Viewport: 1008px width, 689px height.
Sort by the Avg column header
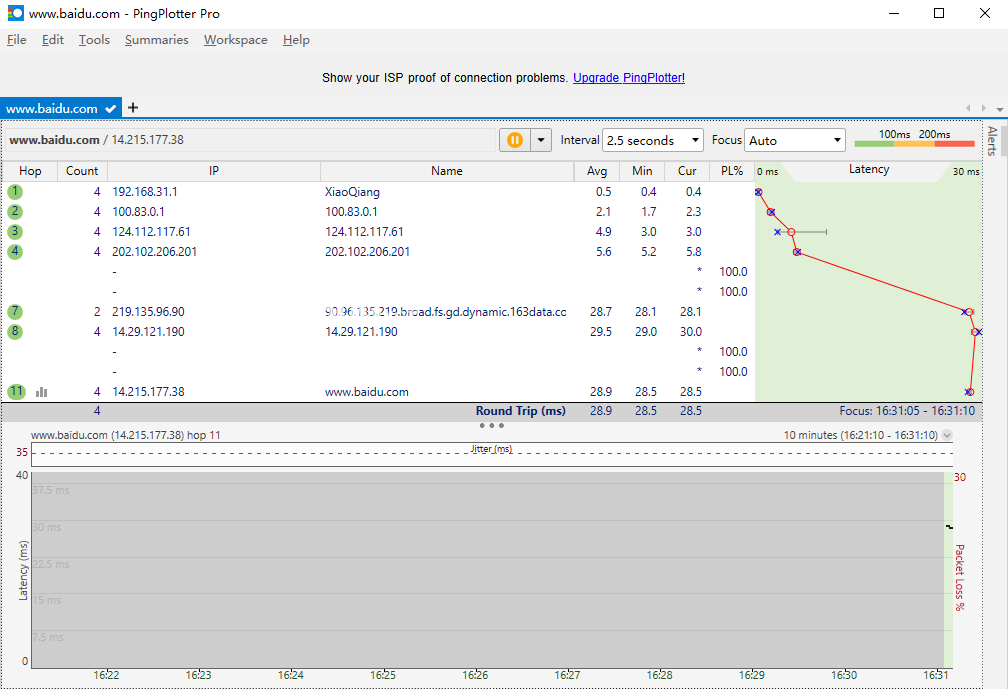click(597, 171)
